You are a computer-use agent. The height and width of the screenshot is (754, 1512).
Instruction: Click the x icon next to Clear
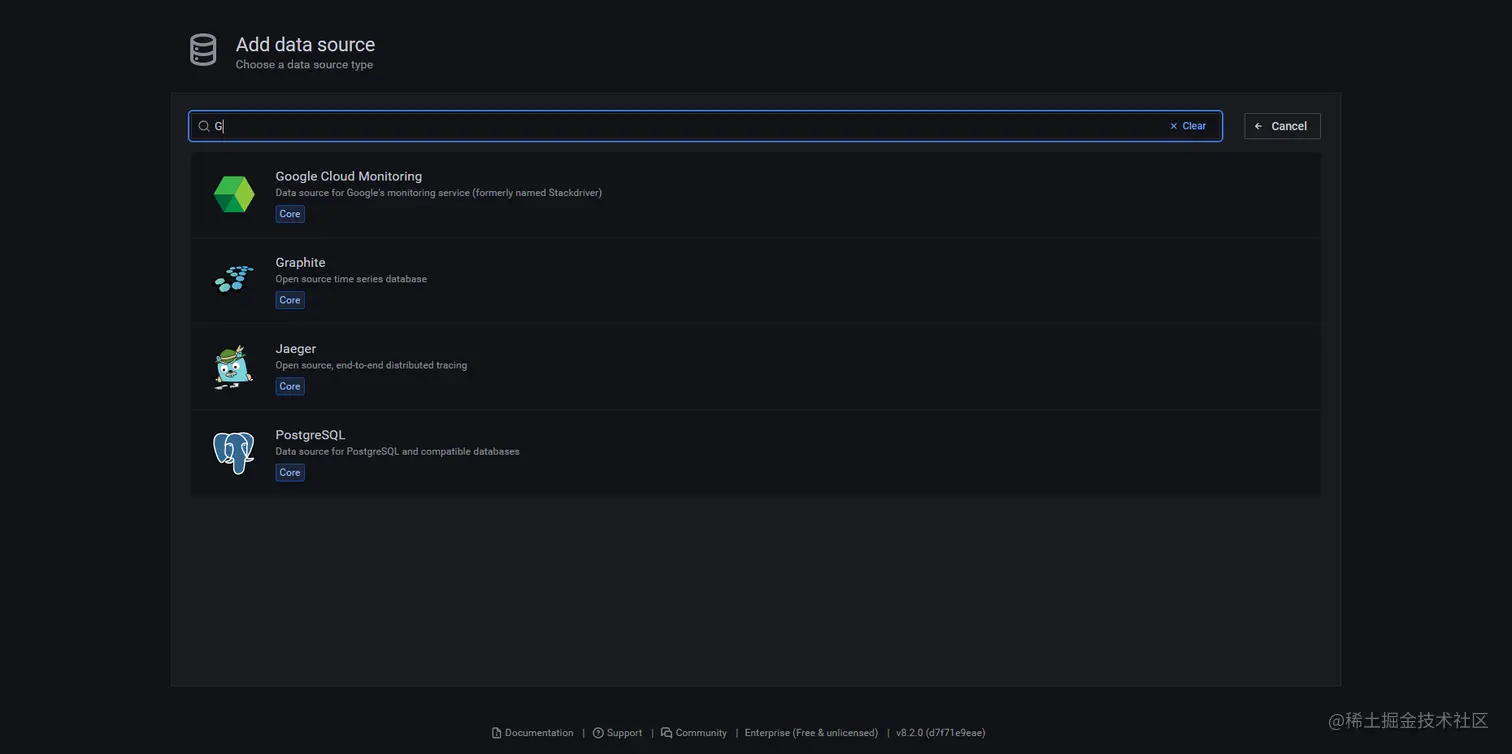coord(1174,126)
